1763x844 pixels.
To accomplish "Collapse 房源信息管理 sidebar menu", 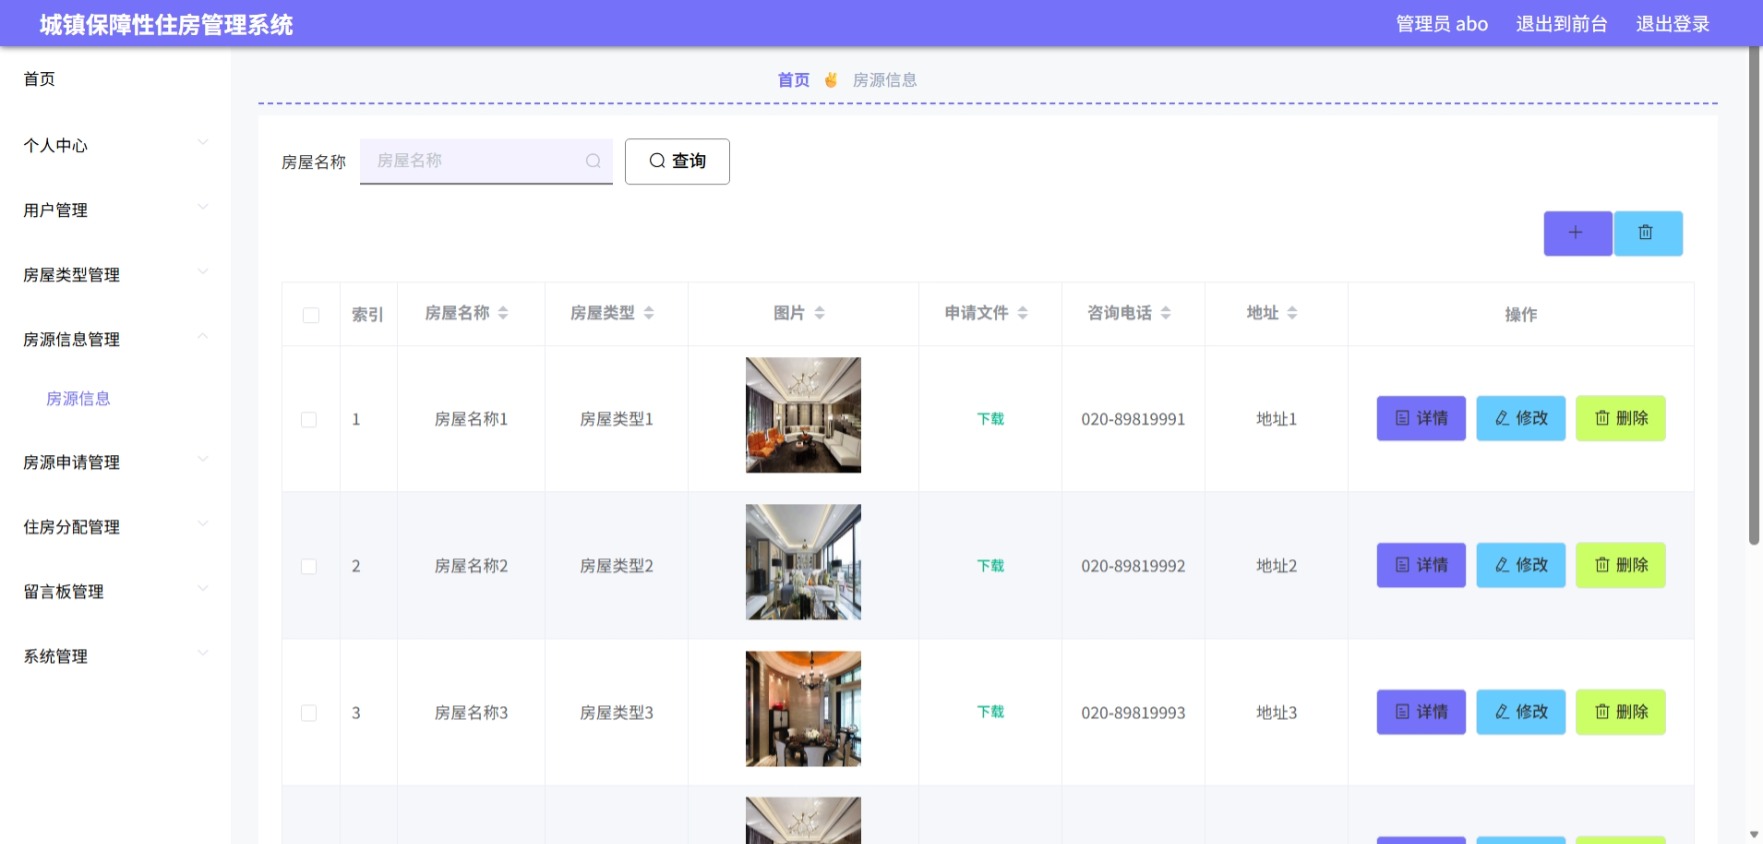I will click(115, 339).
